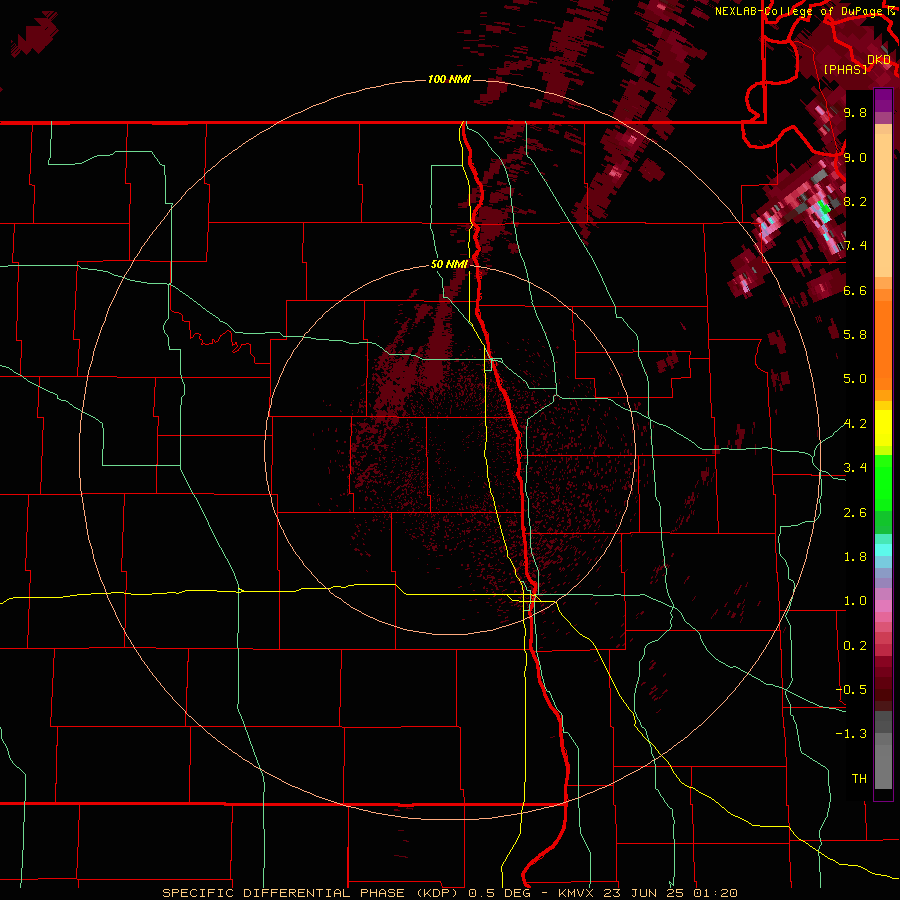Viewport: 900px width, 900px height.
Task: Click the 3.4 scale value
Action: point(855,468)
